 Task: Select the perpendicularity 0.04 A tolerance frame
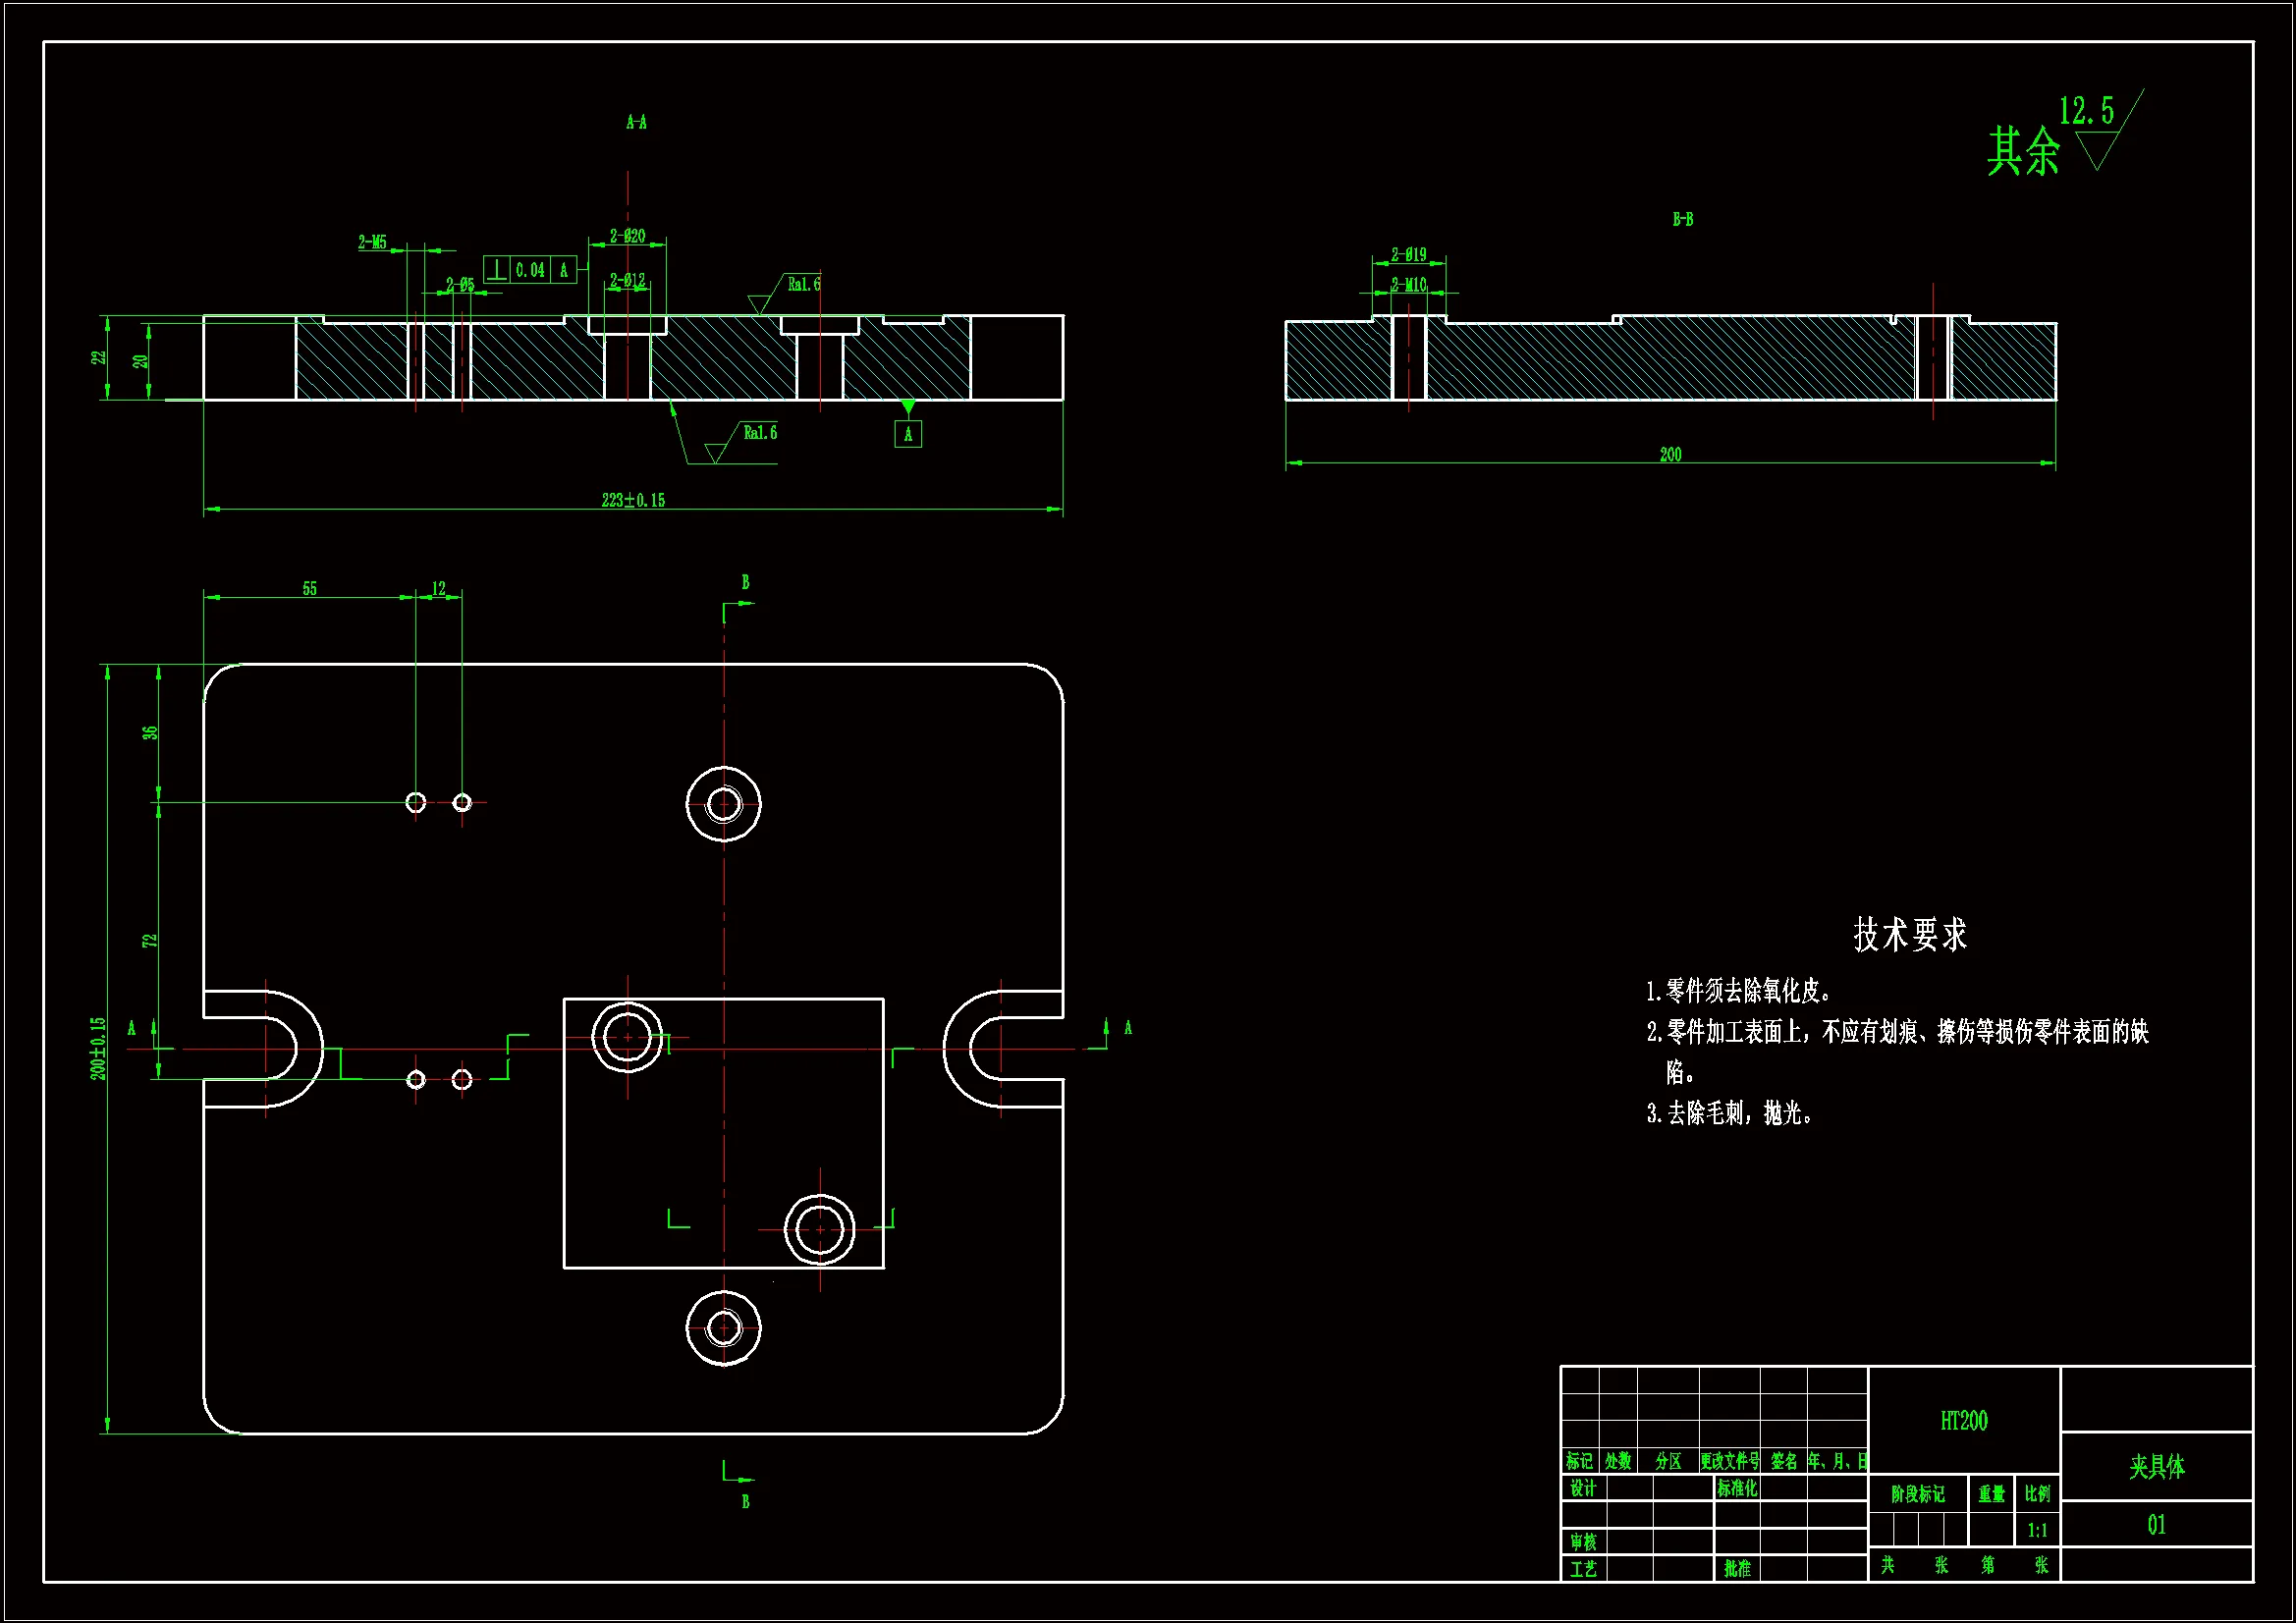click(530, 269)
